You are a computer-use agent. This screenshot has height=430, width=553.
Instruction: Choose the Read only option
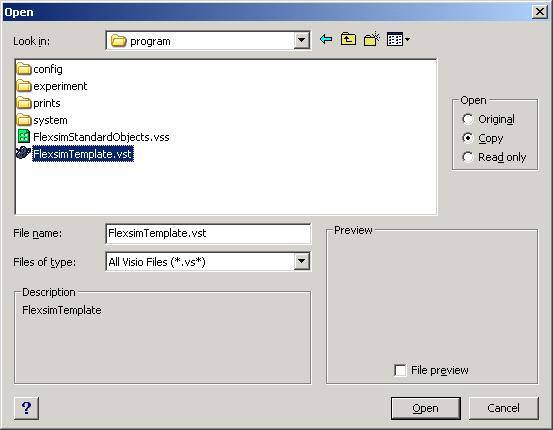pyautogui.click(x=494, y=157)
